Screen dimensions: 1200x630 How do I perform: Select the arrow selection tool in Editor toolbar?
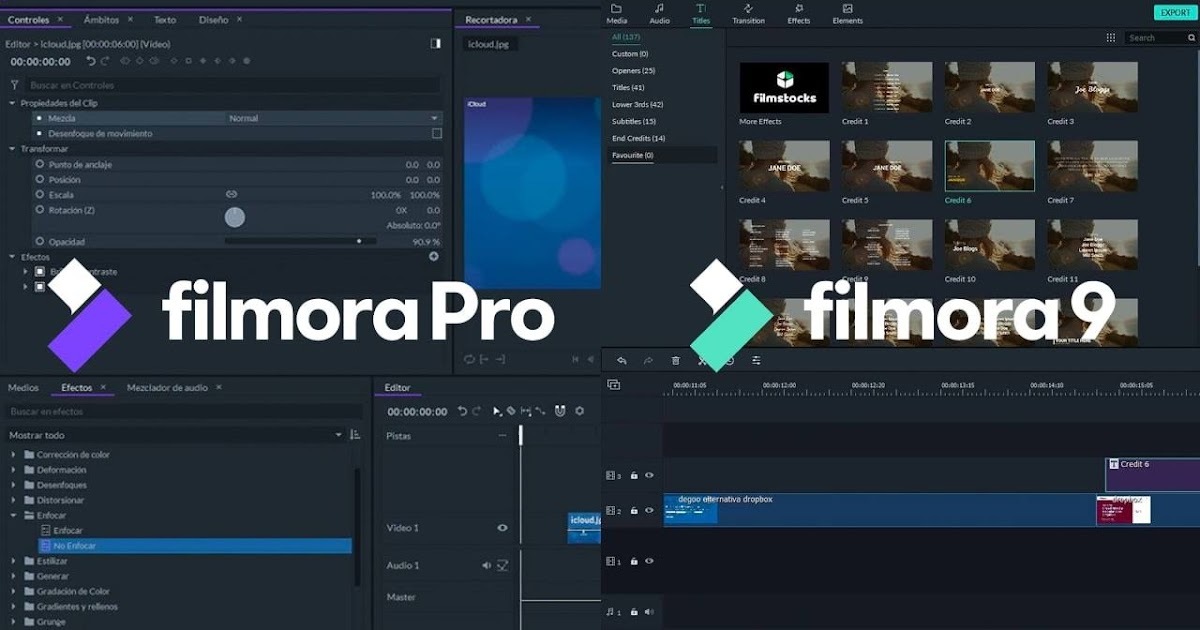pyautogui.click(x=497, y=411)
